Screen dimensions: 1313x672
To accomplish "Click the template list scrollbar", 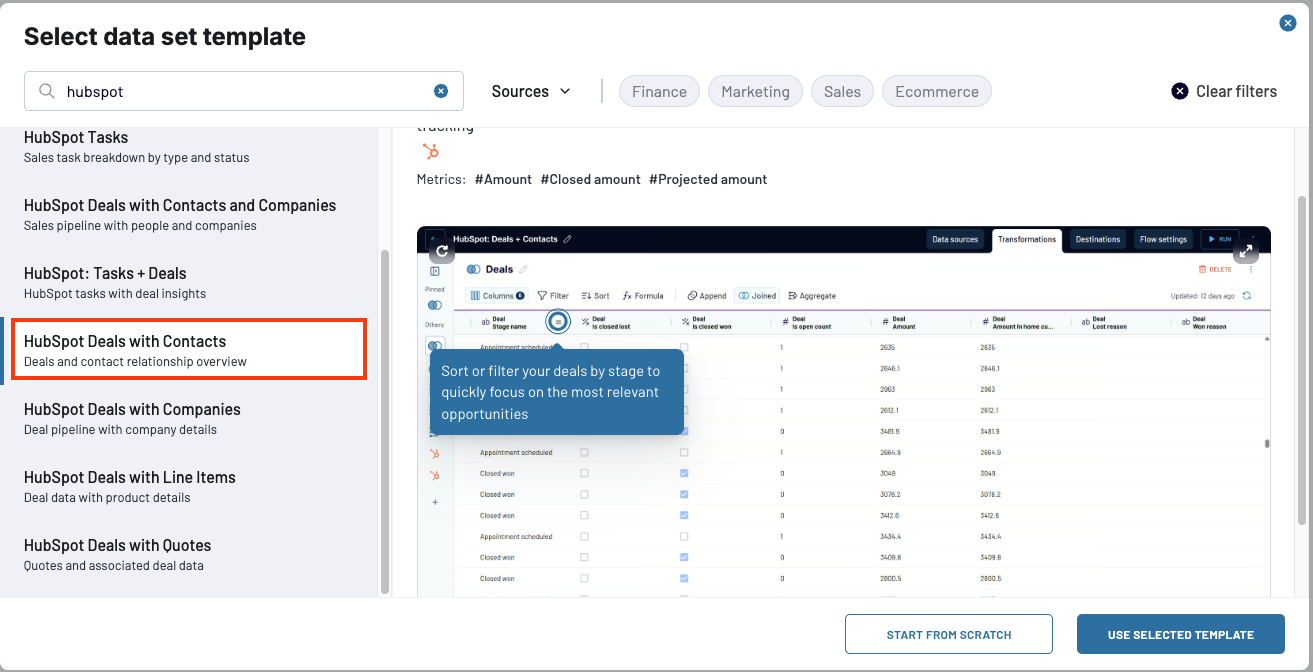I will click(385, 420).
